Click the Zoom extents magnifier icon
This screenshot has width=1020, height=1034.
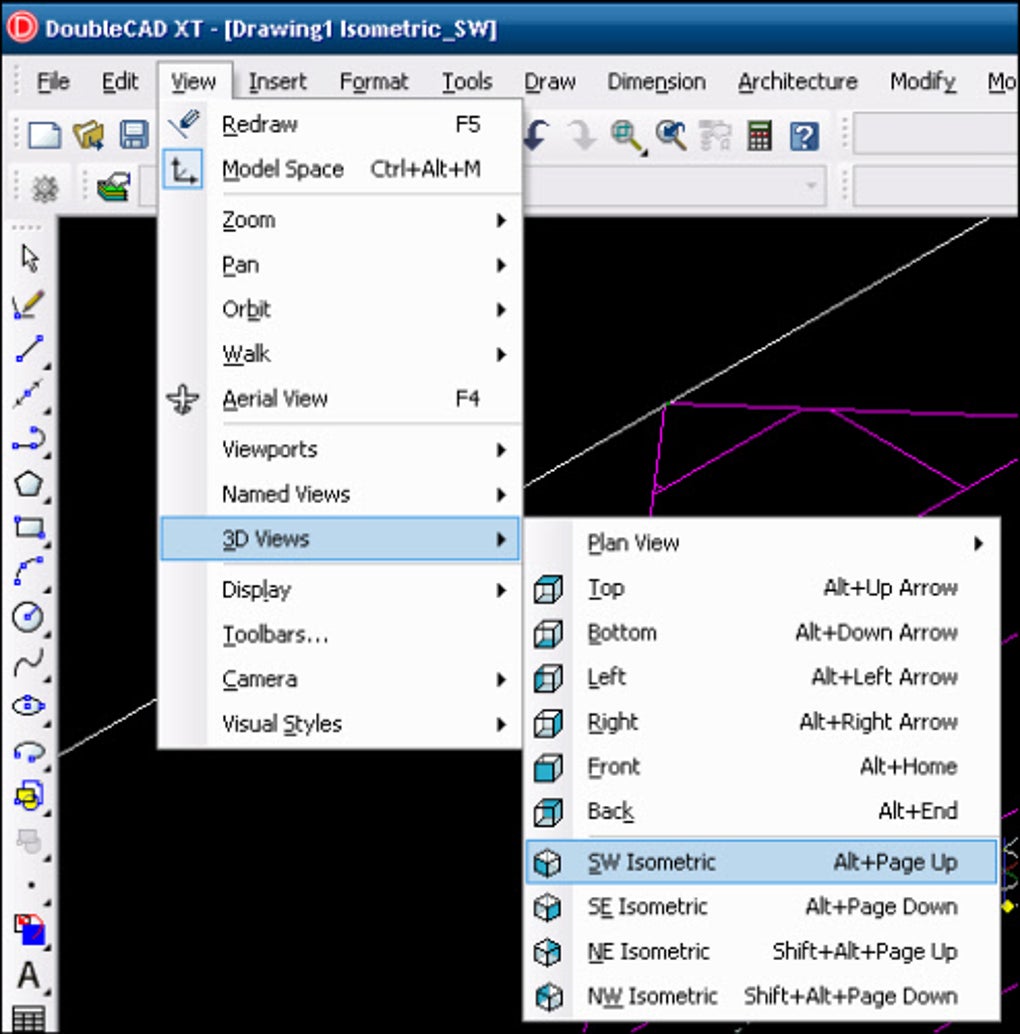tap(671, 135)
